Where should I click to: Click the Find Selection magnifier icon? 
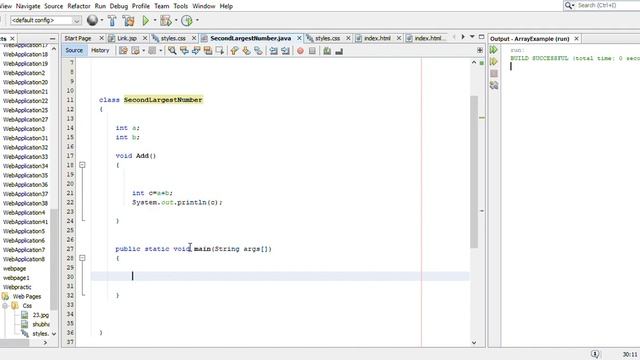point(172,51)
